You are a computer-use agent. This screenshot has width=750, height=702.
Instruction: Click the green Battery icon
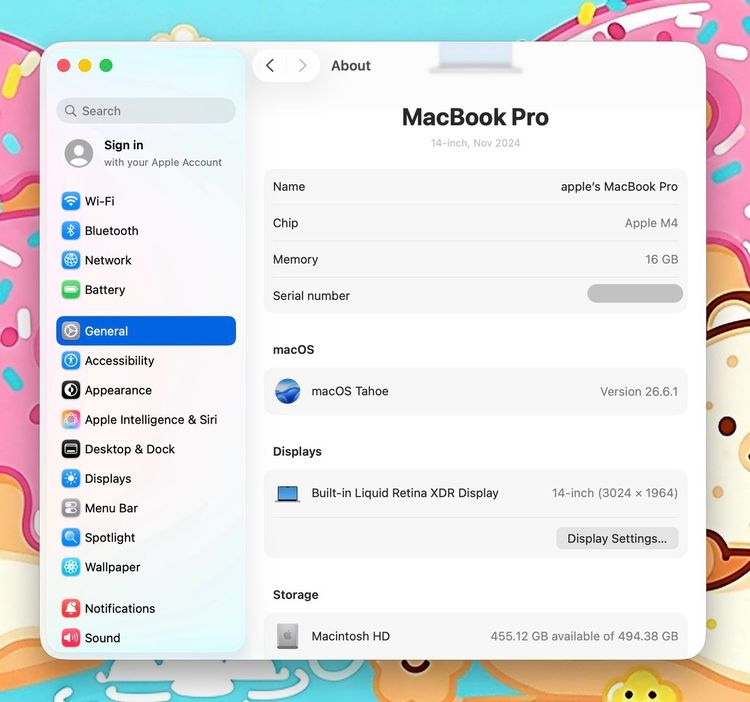71,289
